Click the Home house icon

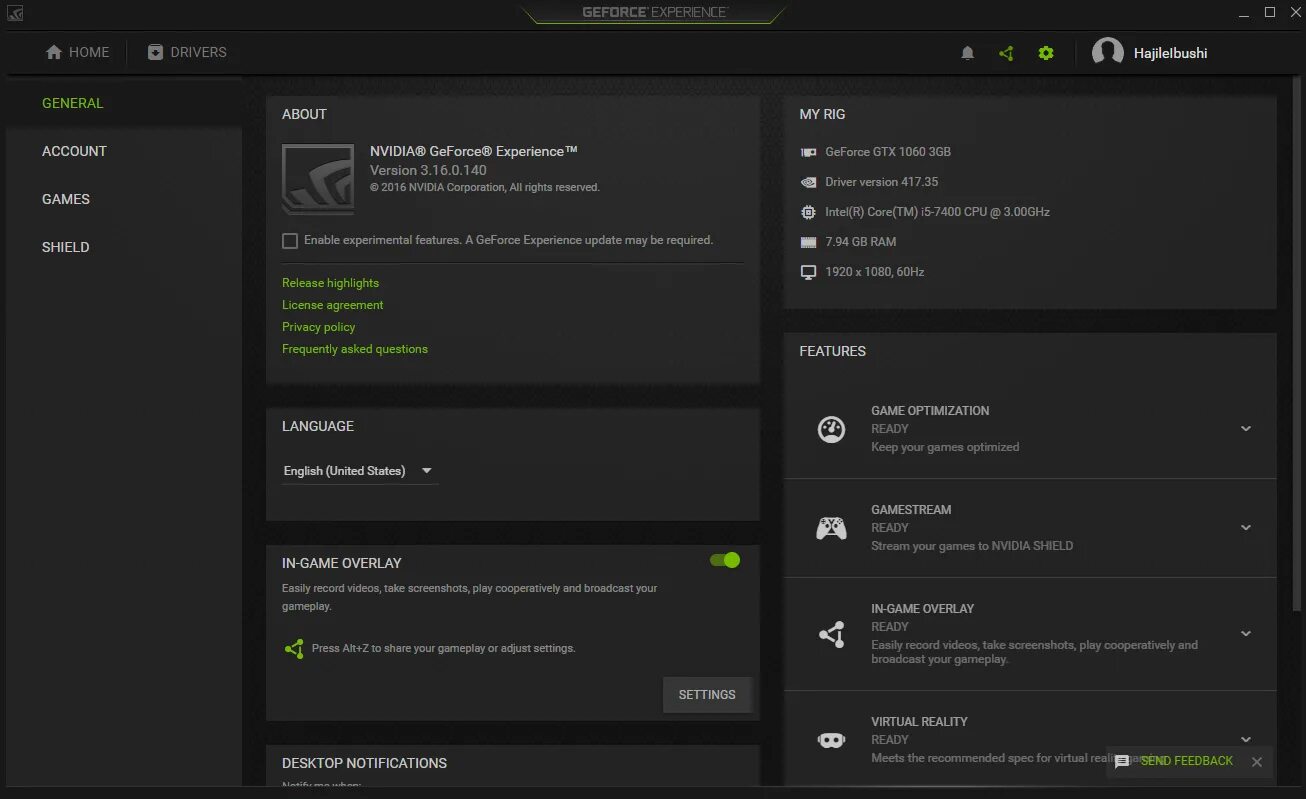coord(54,52)
